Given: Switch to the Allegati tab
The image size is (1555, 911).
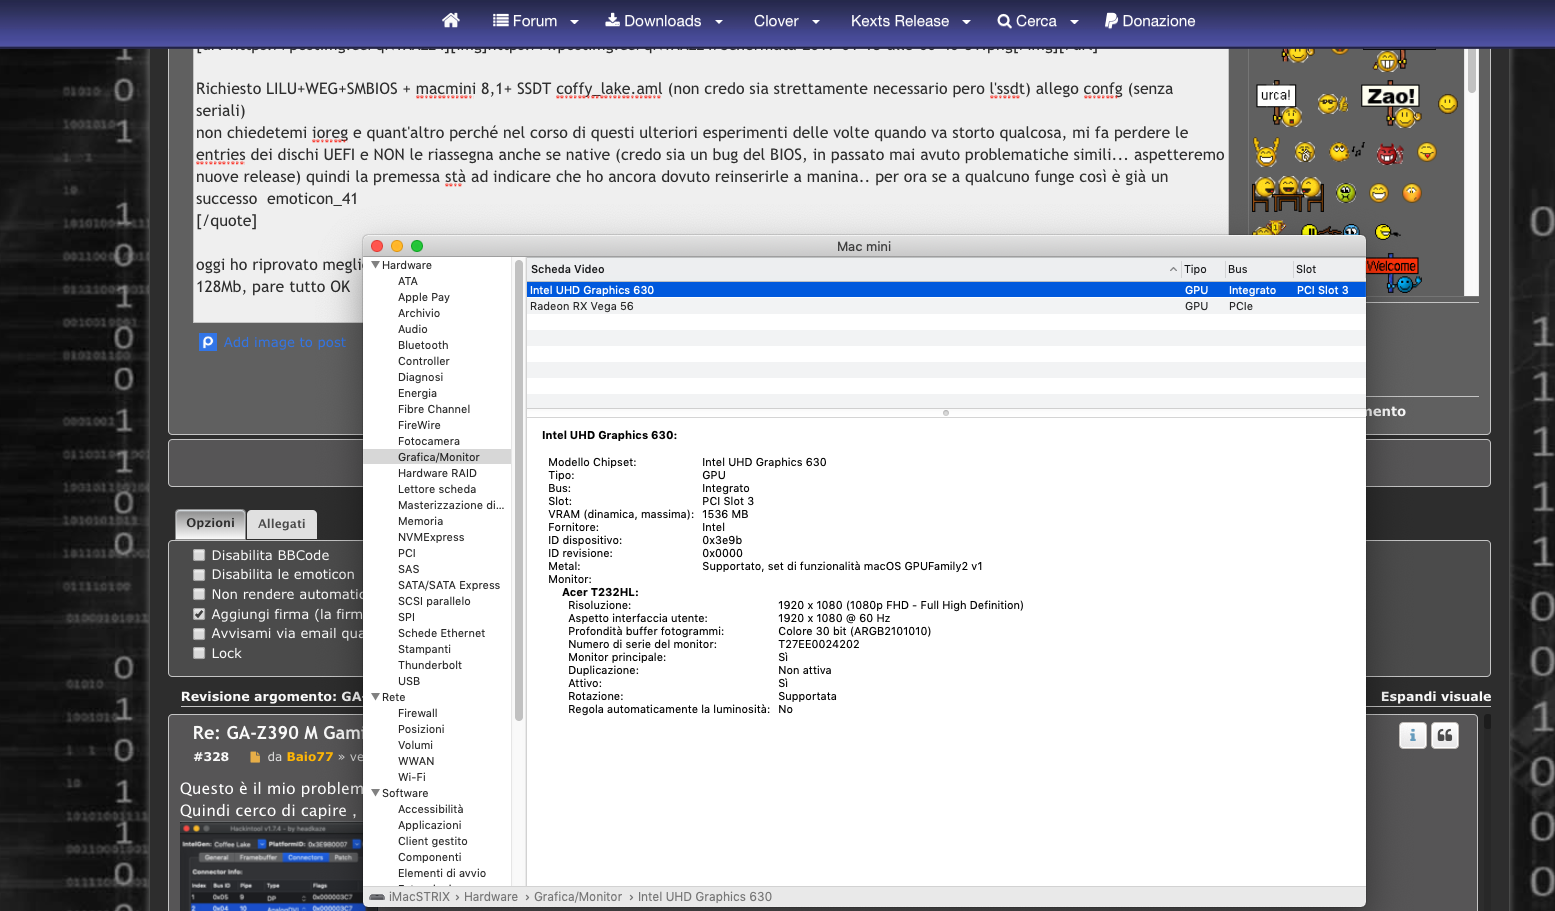Looking at the screenshot, I should (282, 524).
